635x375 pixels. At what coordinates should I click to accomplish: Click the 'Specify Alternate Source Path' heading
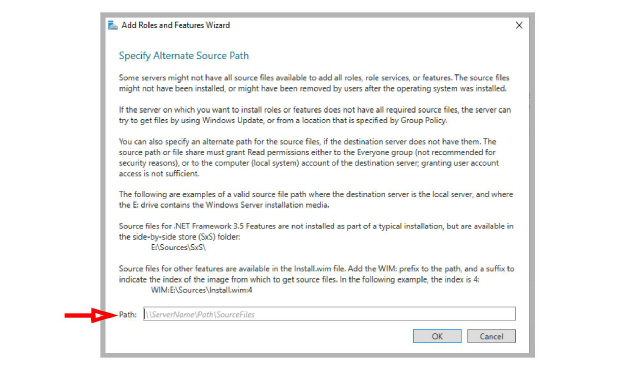click(x=183, y=55)
